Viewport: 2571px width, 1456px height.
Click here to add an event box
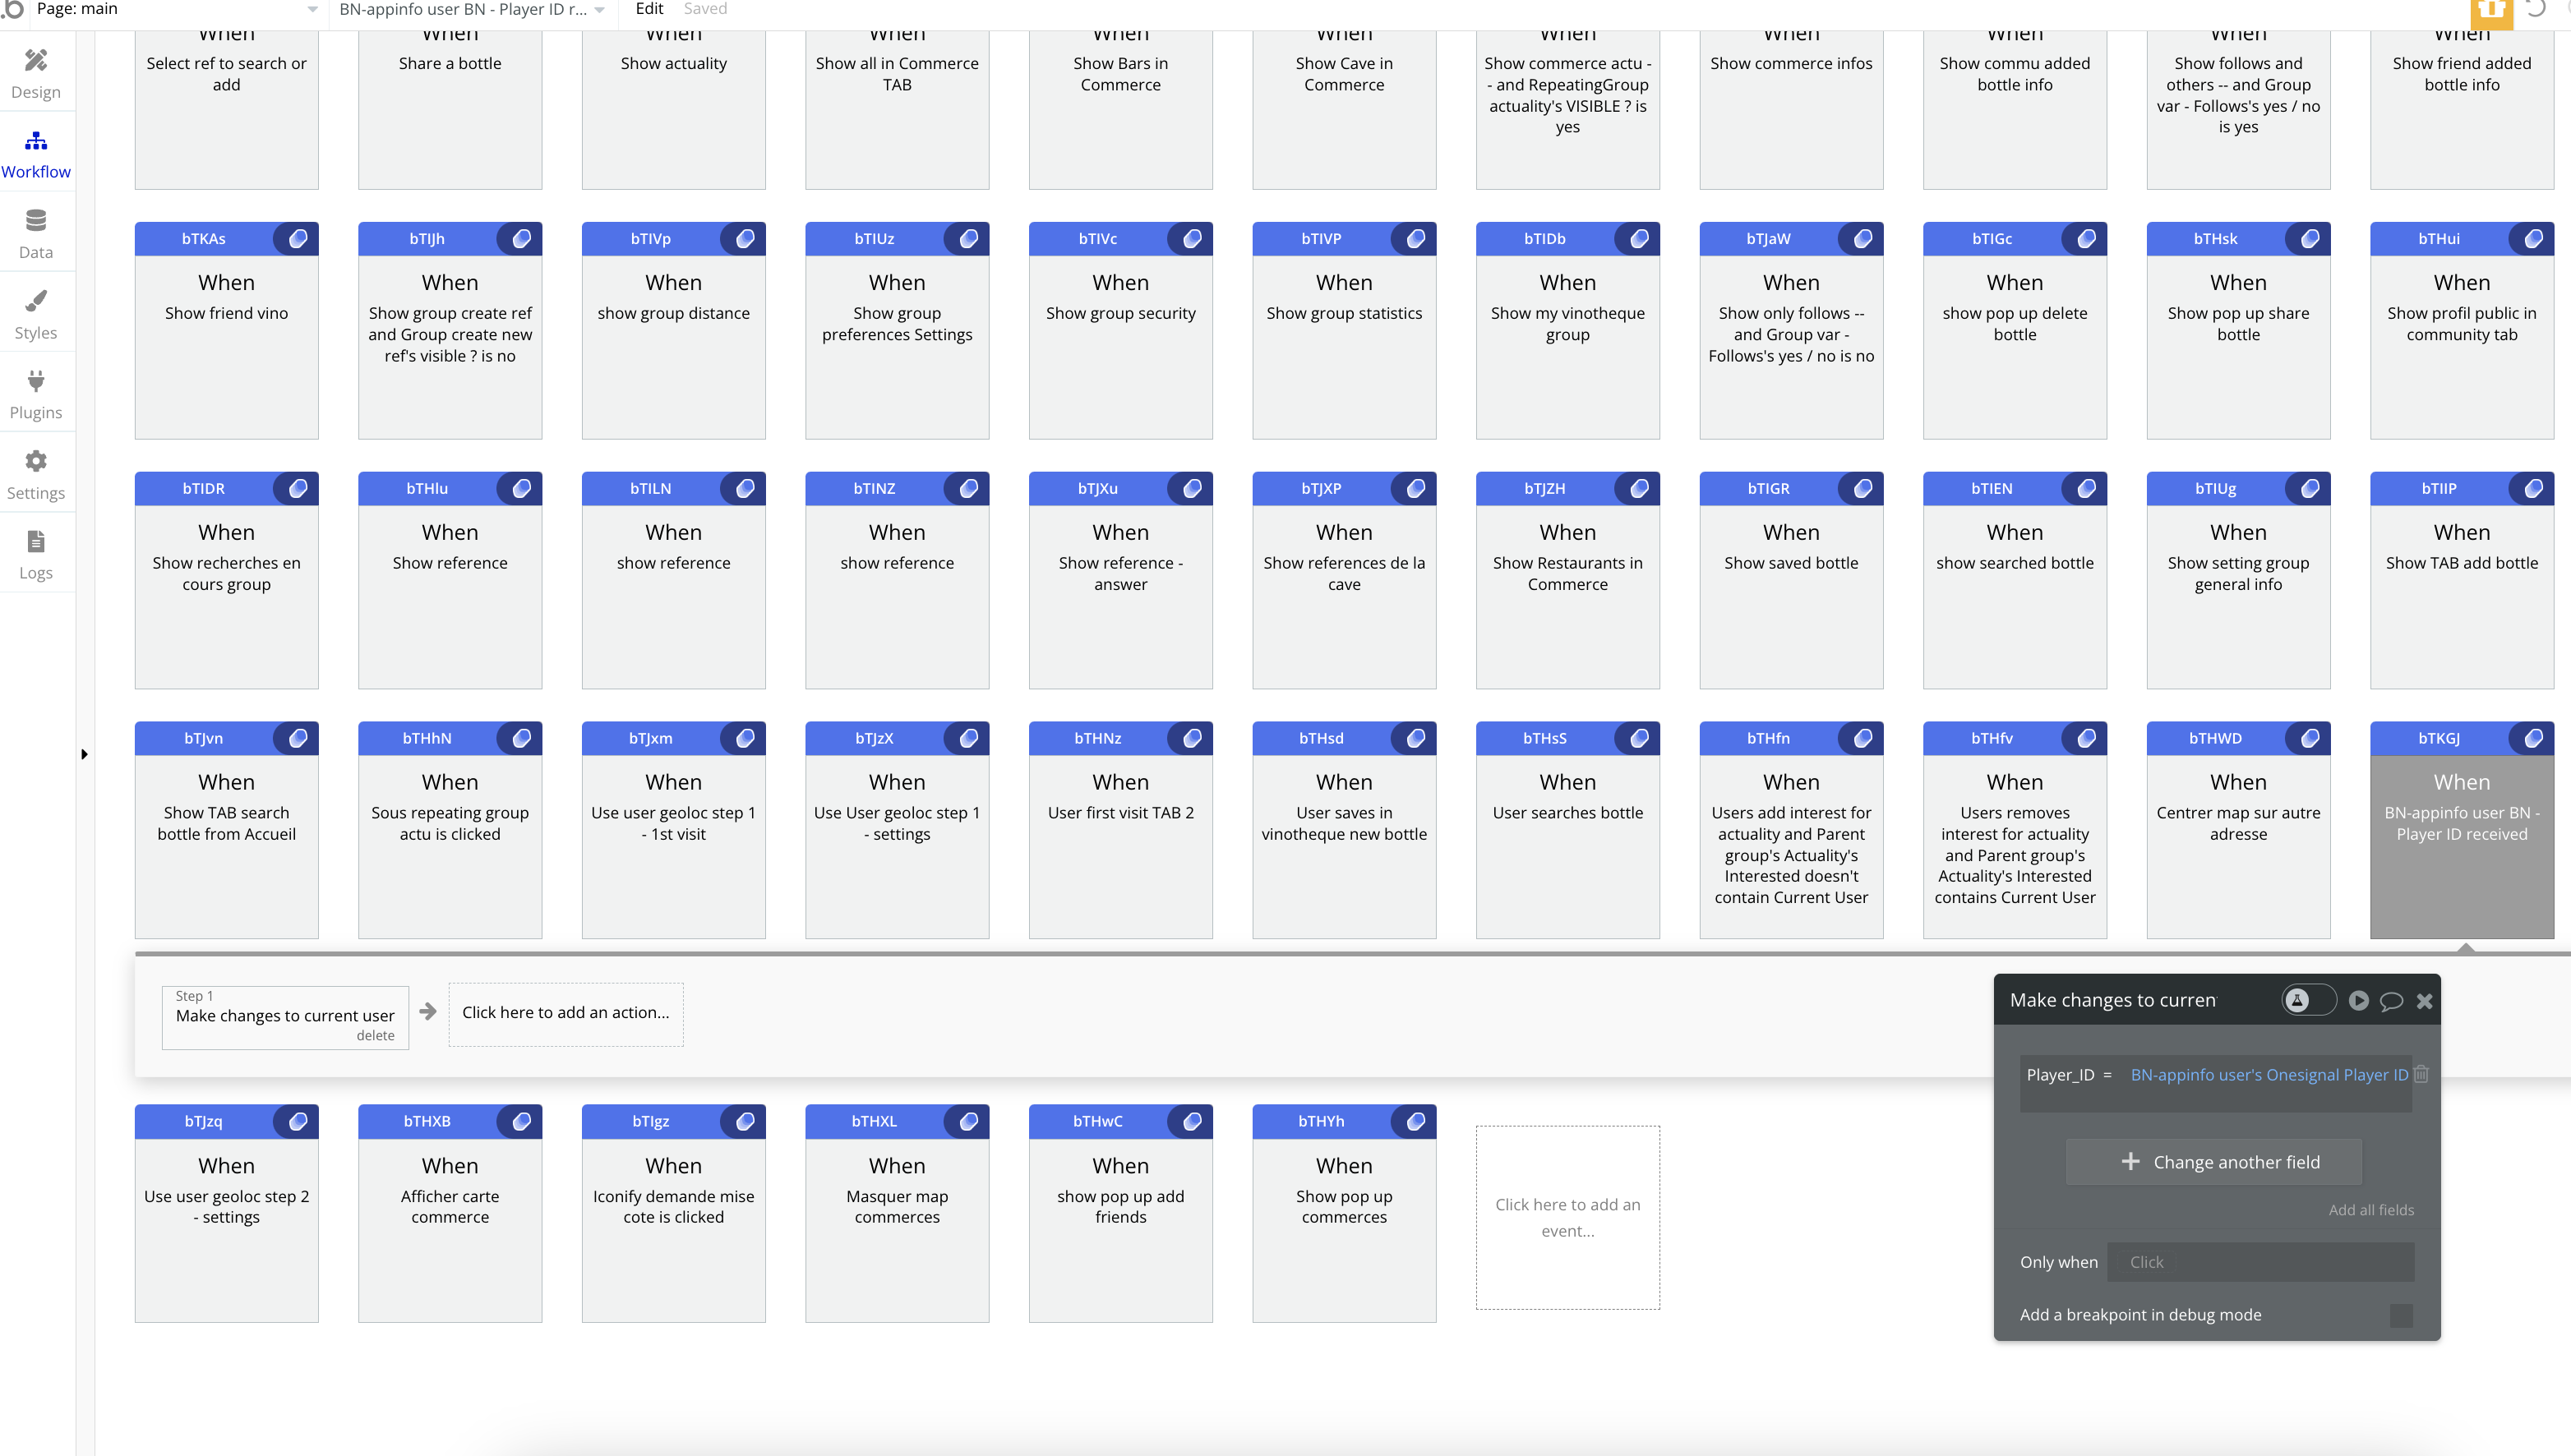[x=1567, y=1217]
